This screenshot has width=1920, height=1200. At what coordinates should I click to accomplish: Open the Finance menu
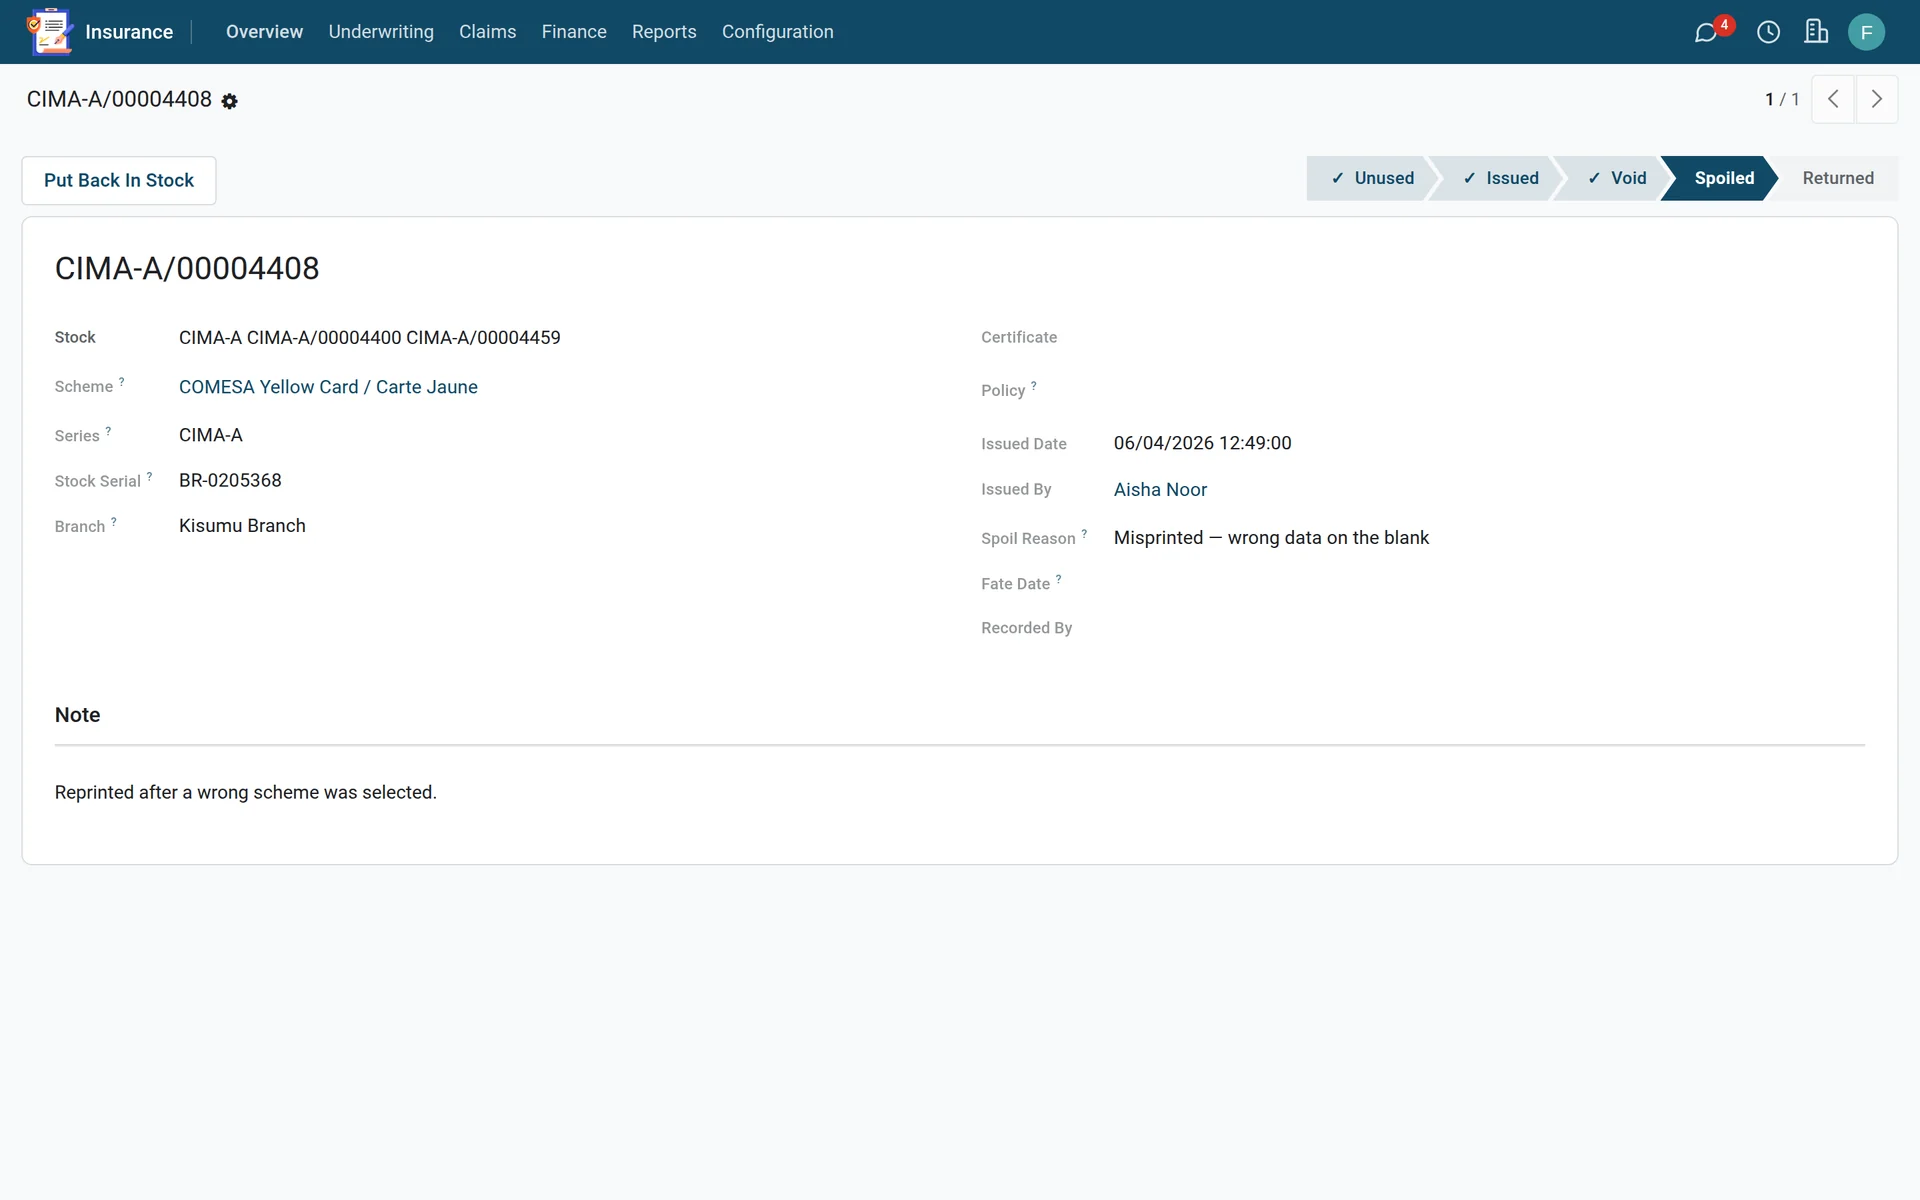(x=574, y=32)
